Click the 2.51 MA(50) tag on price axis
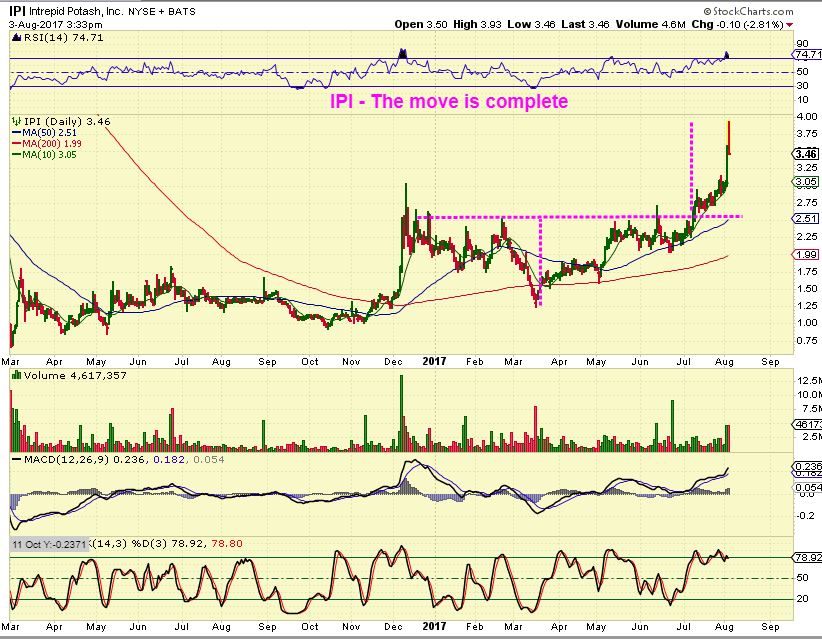 pos(806,218)
